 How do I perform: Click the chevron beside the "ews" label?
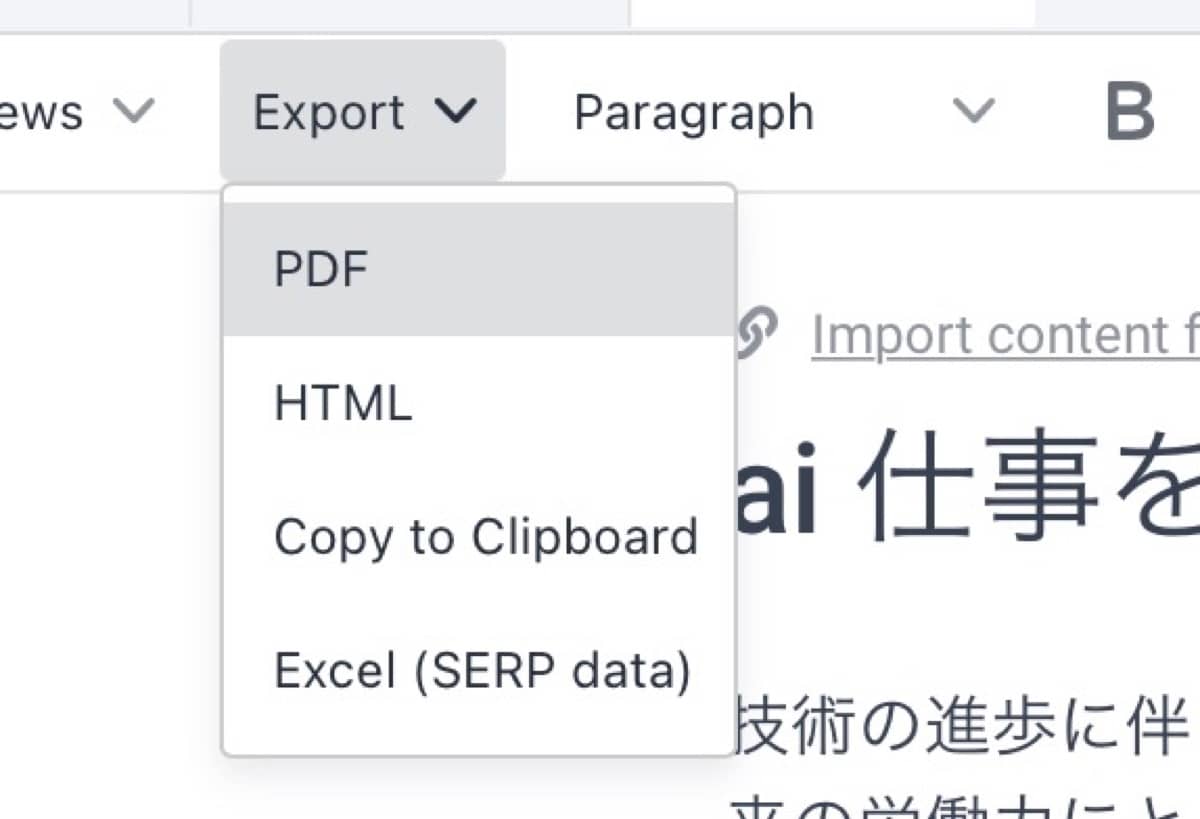[x=133, y=112]
